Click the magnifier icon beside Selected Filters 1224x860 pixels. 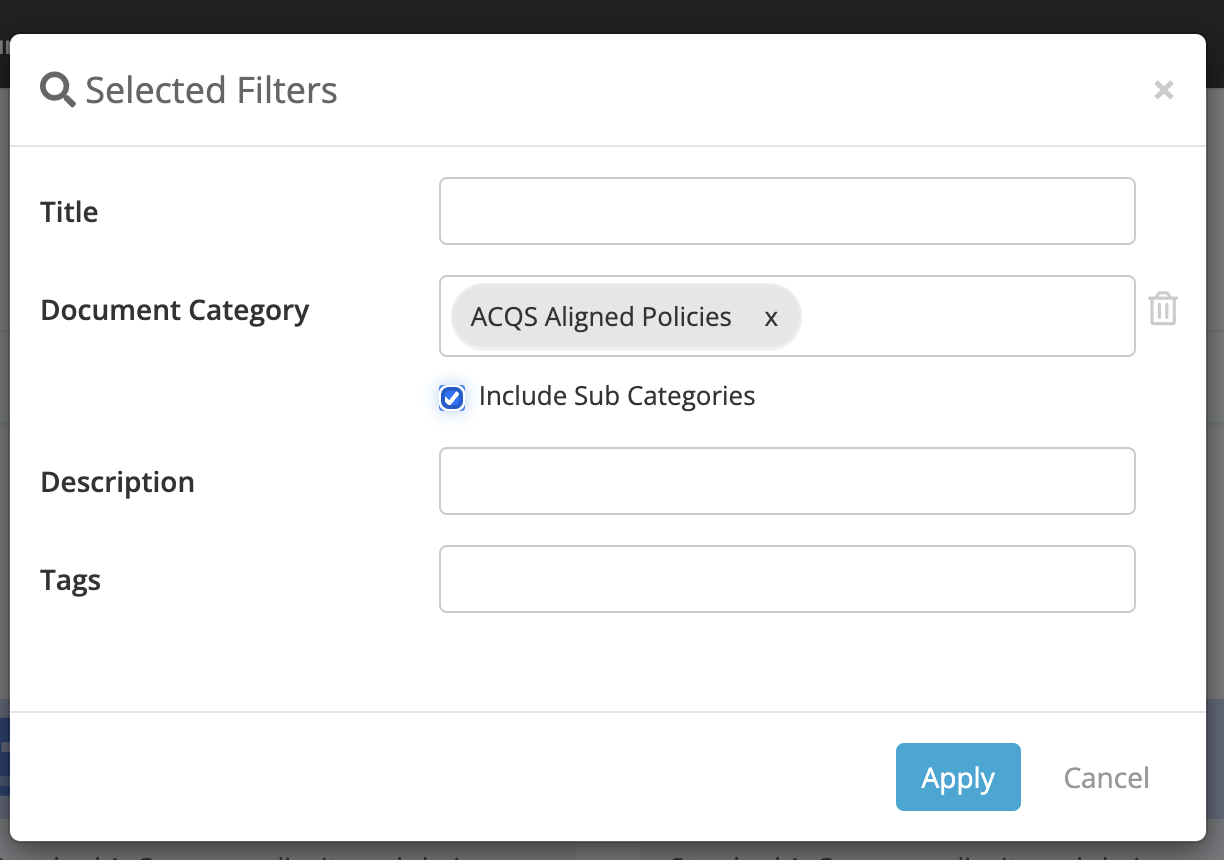(58, 90)
